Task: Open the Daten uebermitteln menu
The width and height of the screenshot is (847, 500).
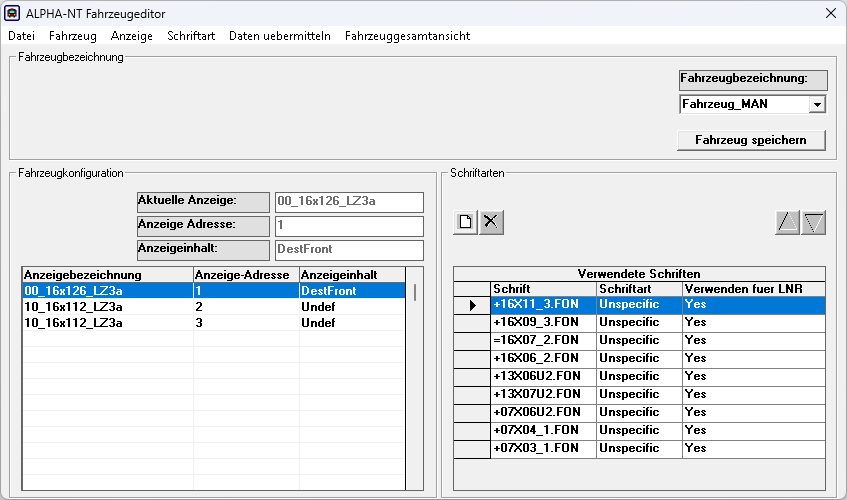Action: [280, 36]
